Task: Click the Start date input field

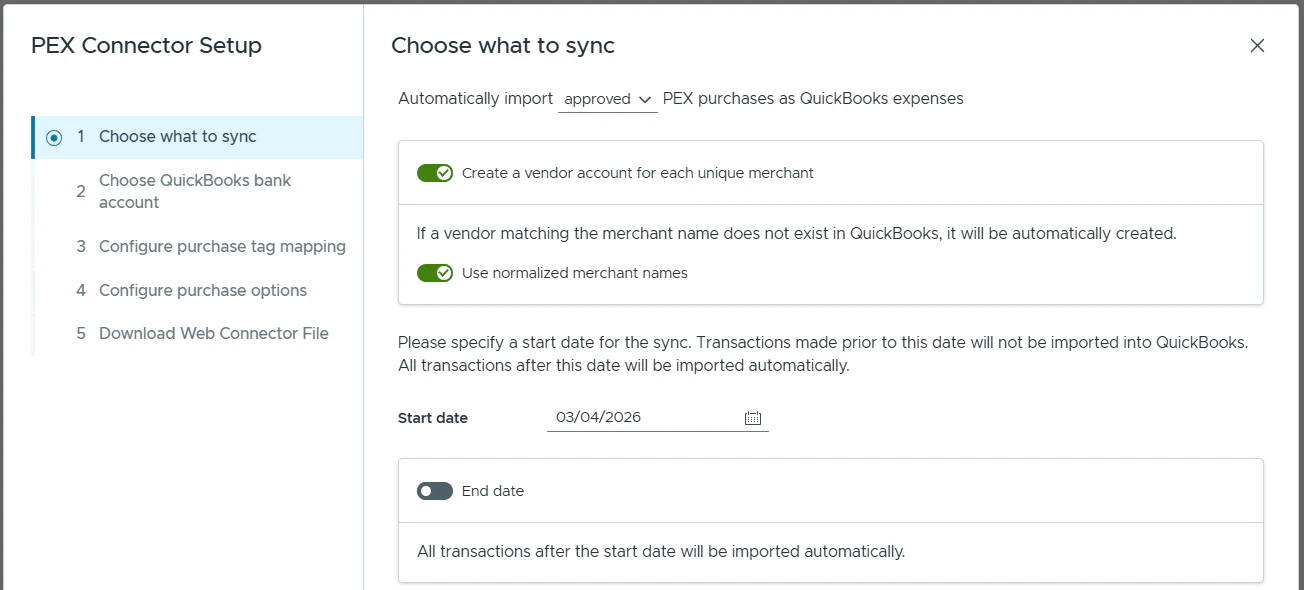Action: 640,418
